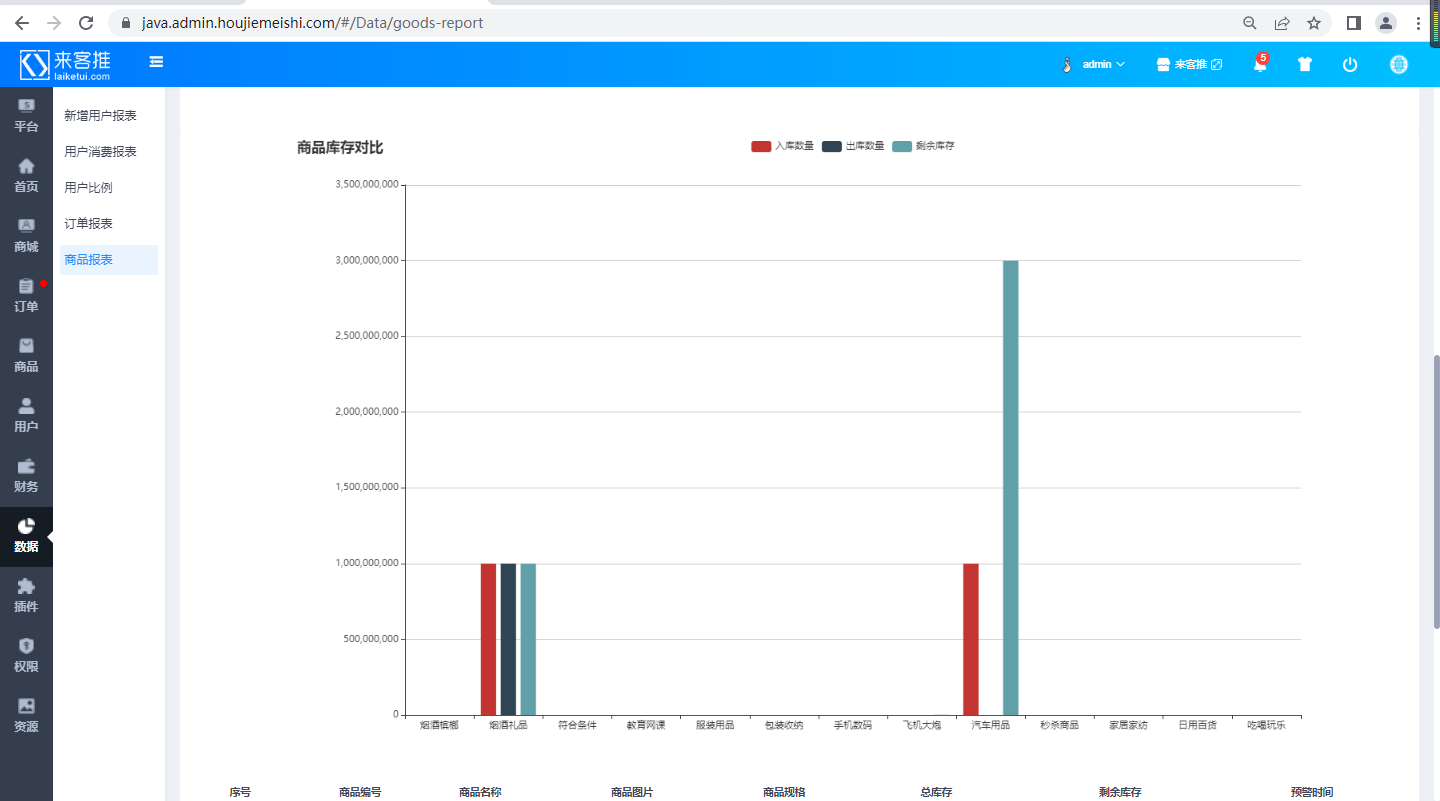
Task: Click the 商品图片 column header
Action: pos(632,792)
